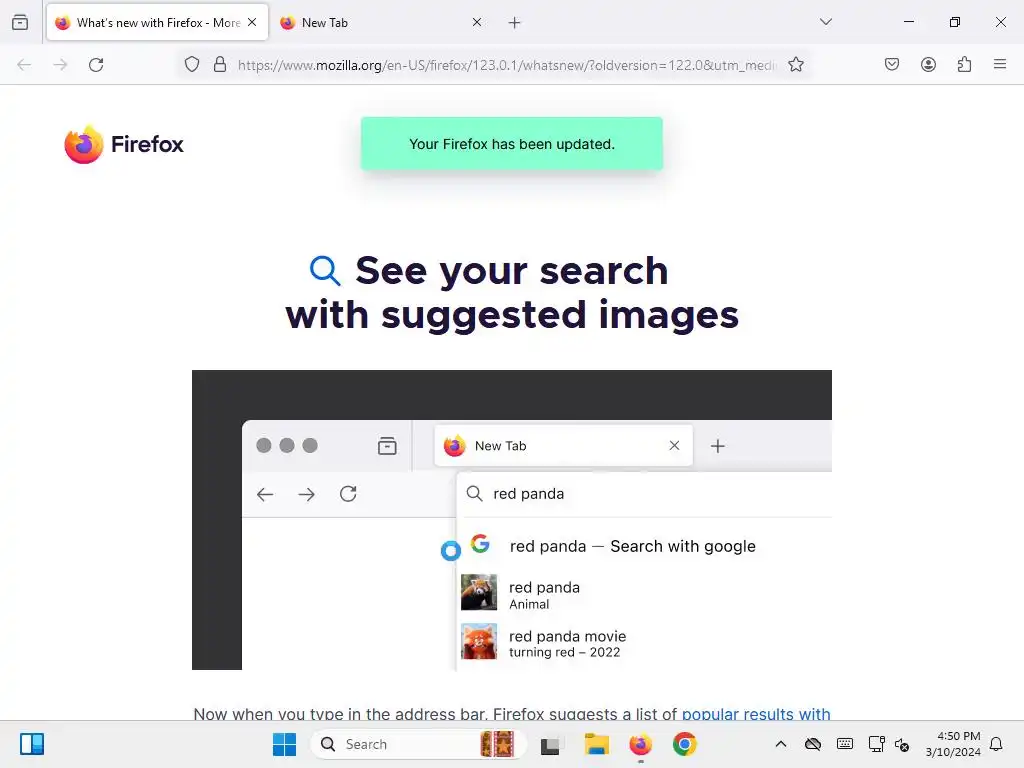This screenshot has width=1024, height=768.
Task: Open network status tray icon
Action: 876,744
